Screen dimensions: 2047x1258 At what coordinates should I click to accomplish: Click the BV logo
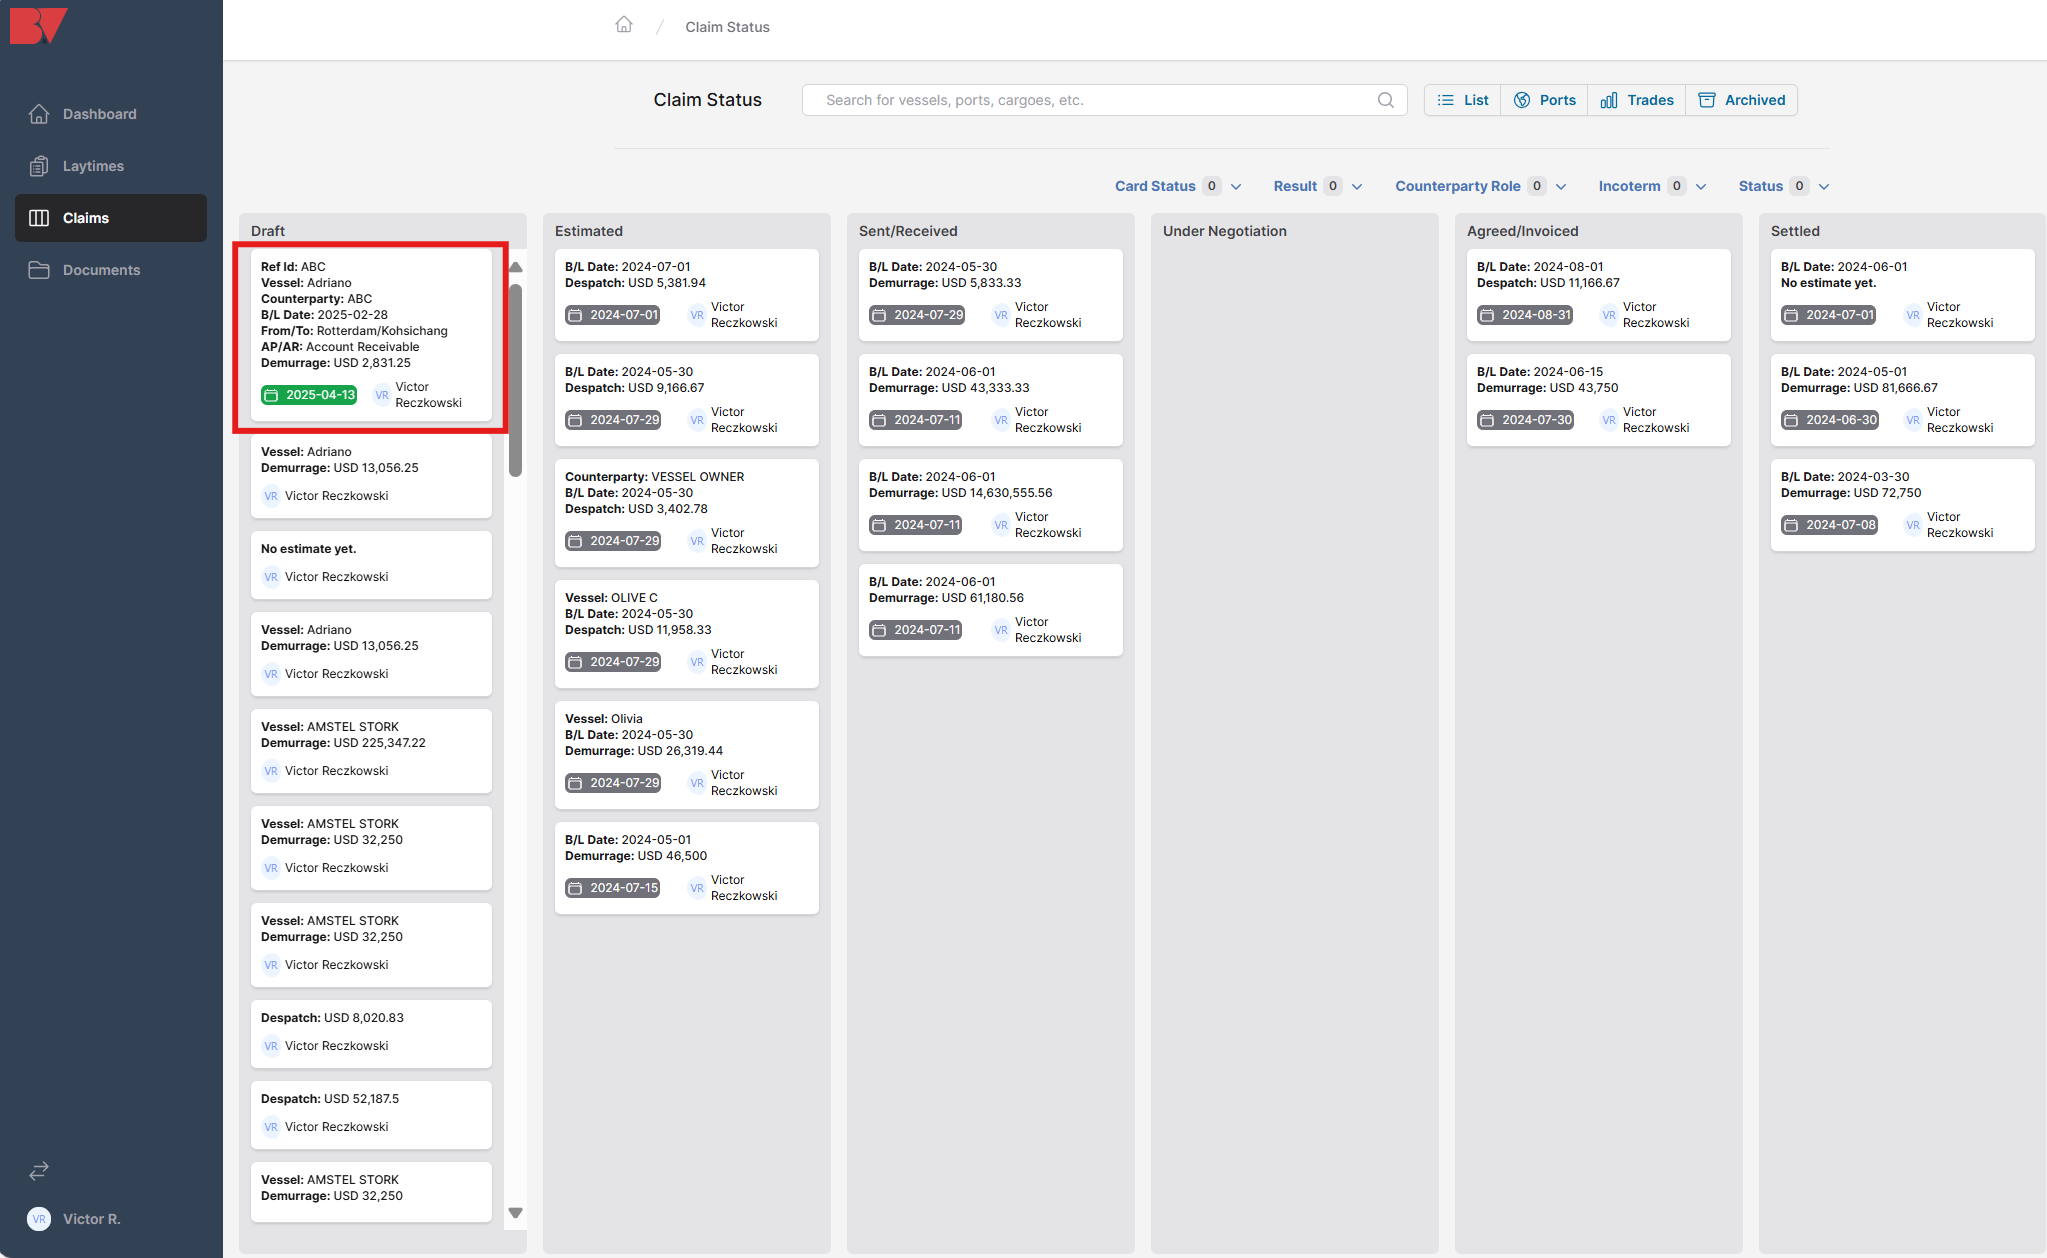pyautogui.click(x=38, y=25)
